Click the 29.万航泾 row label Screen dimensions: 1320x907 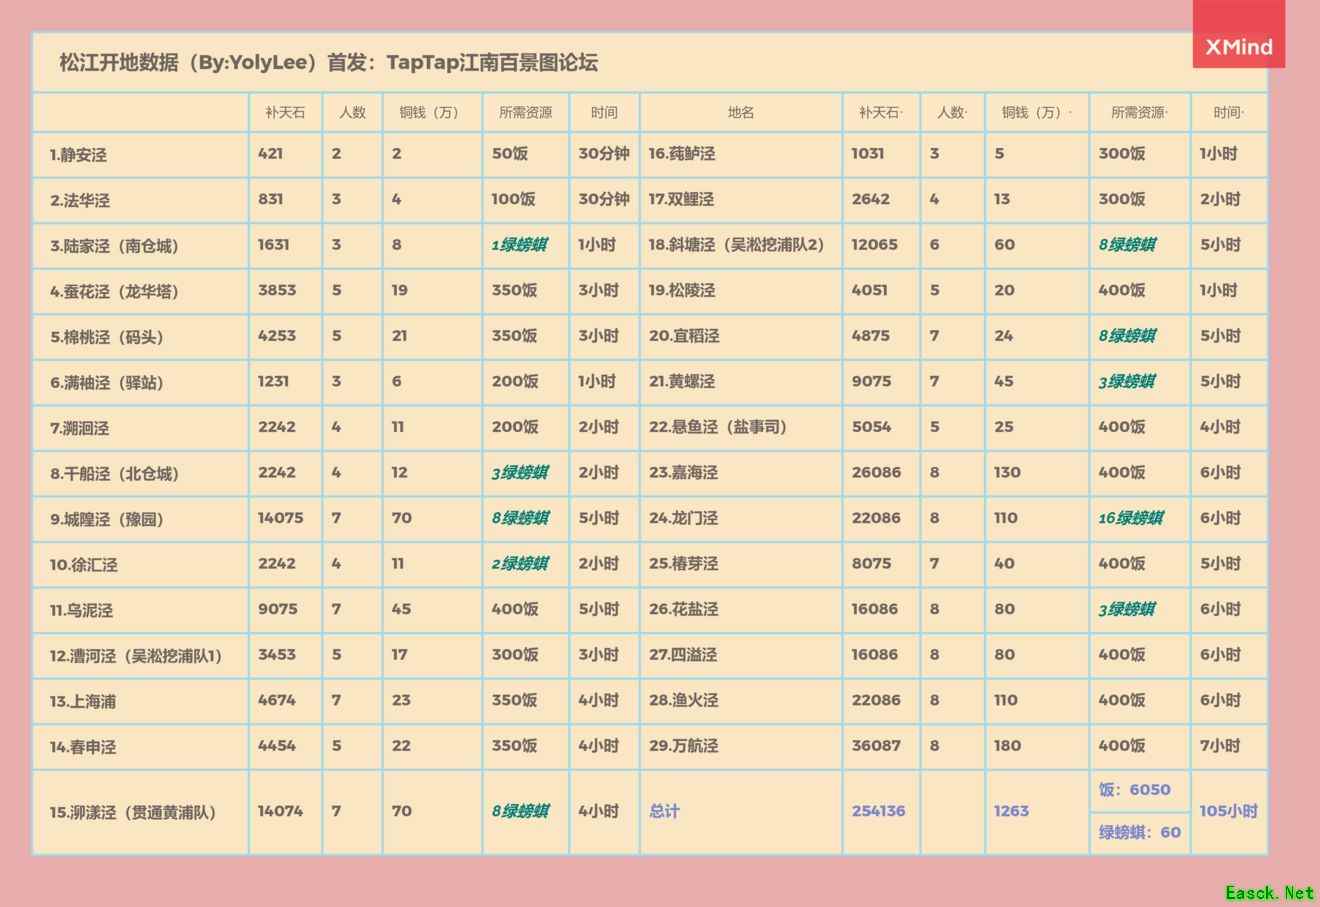coord(684,746)
